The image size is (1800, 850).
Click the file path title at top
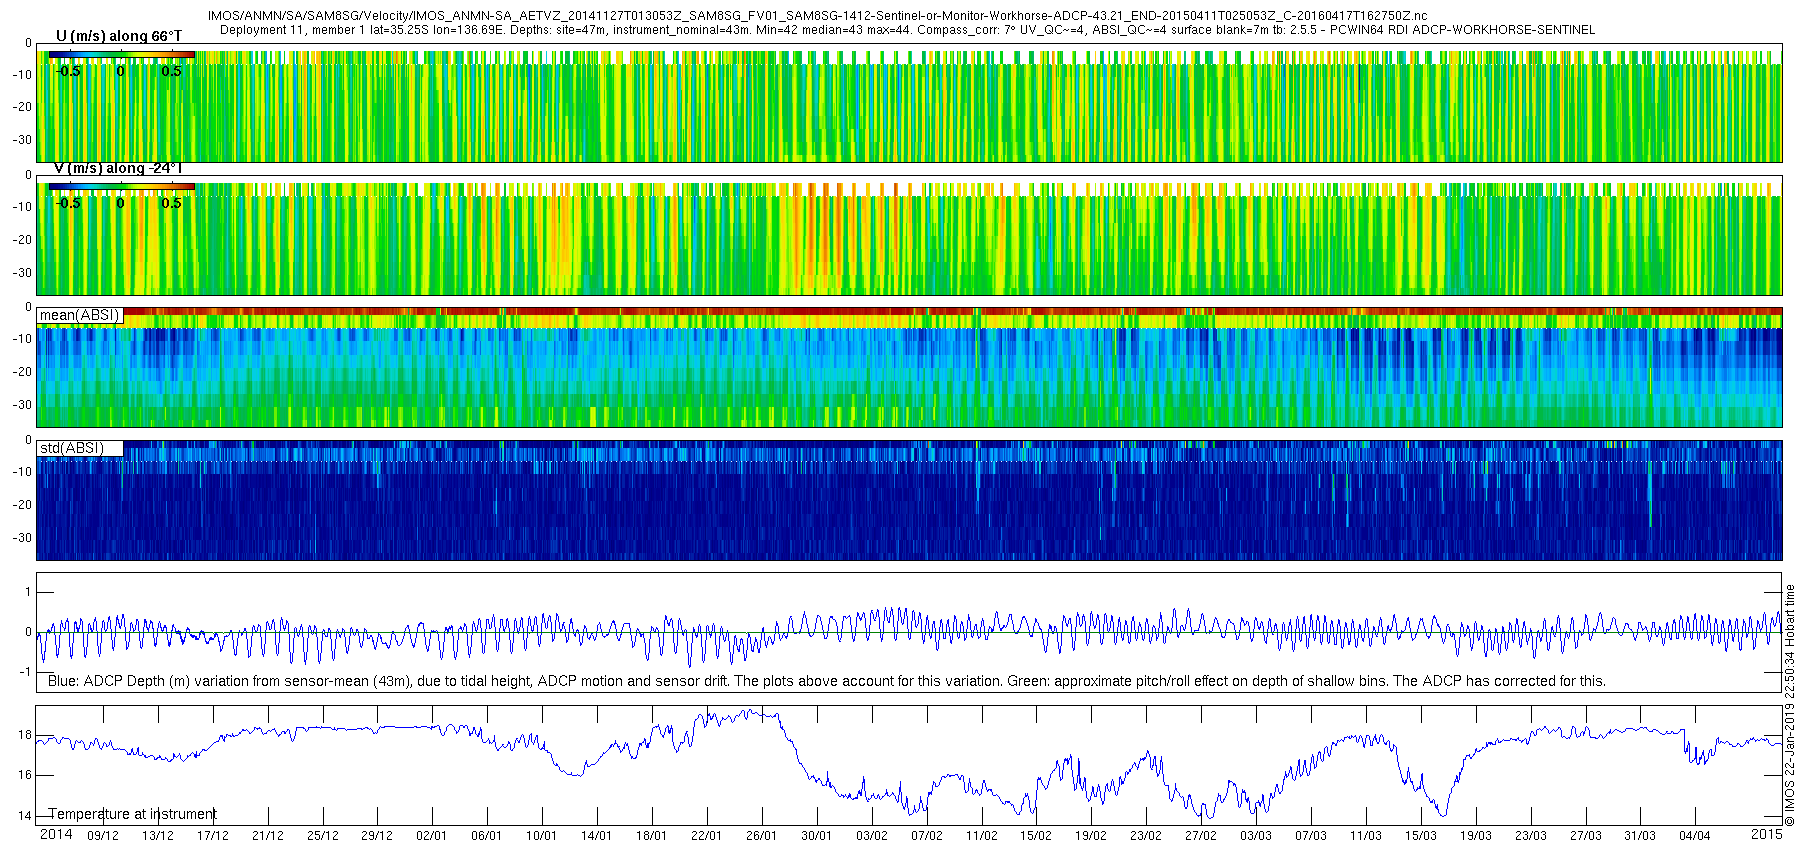click(x=817, y=17)
